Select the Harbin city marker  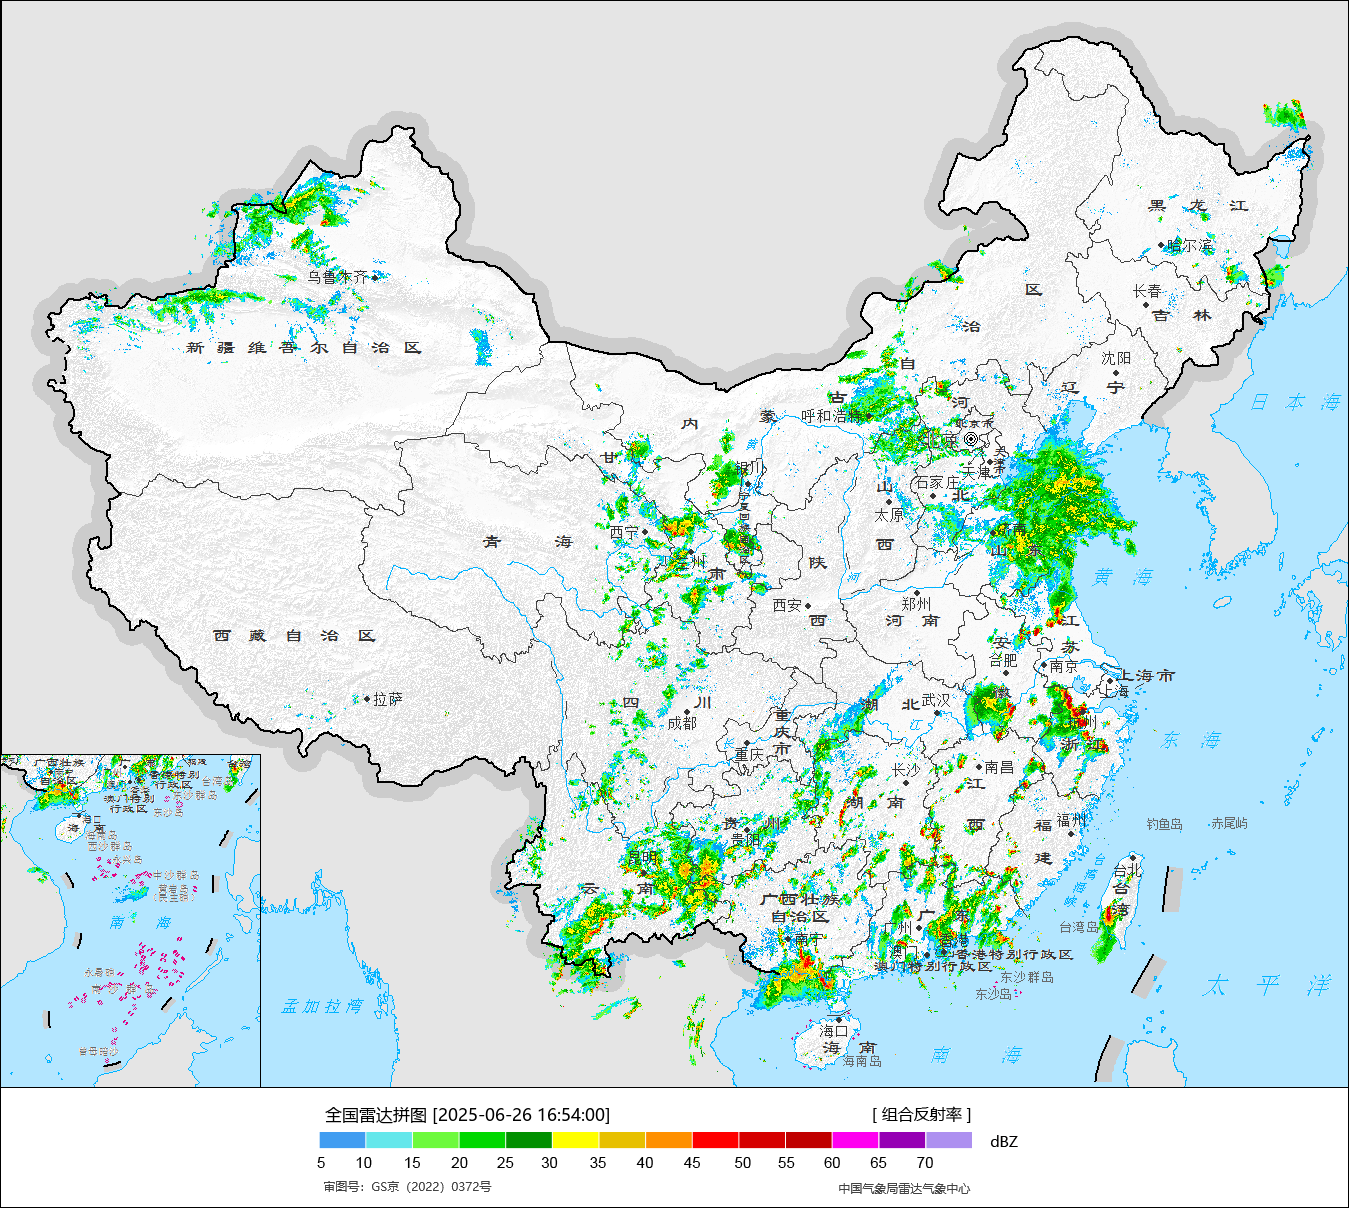[1161, 245]
